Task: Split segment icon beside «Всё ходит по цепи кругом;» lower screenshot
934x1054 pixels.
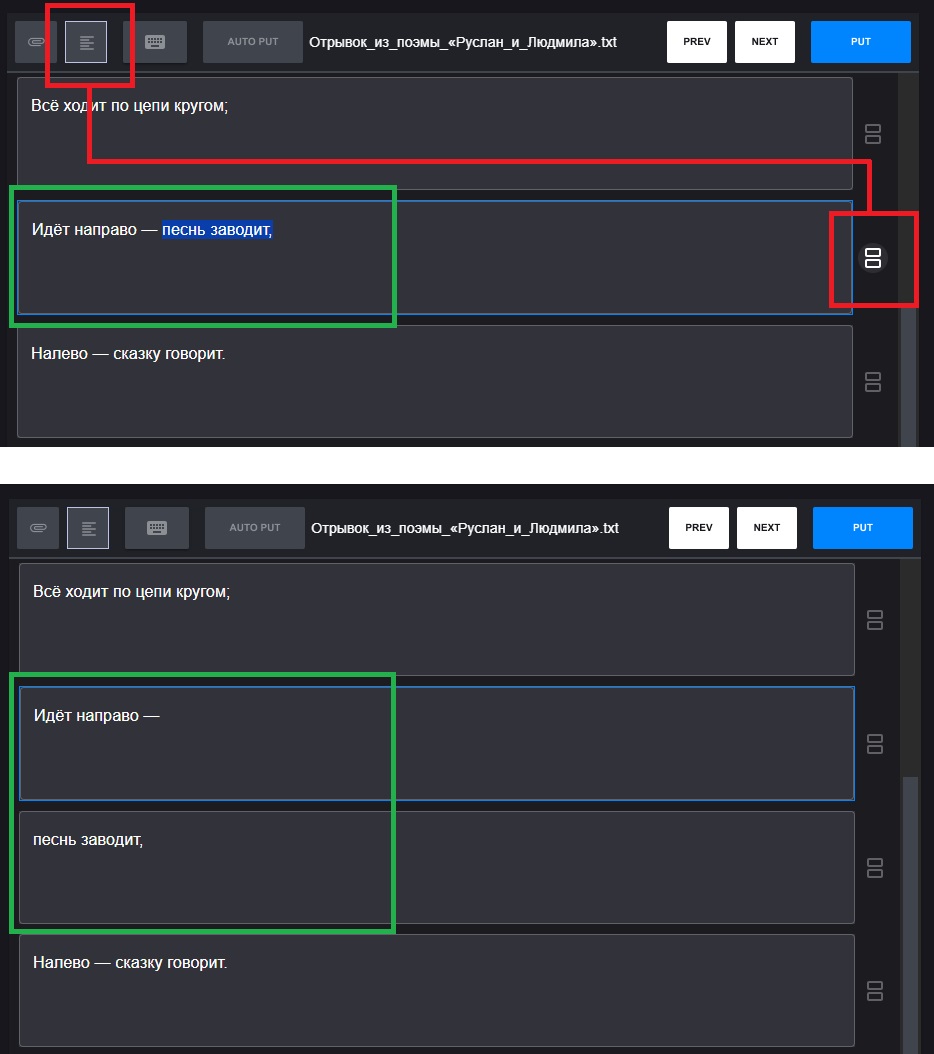Action: (x=875, y=620)
